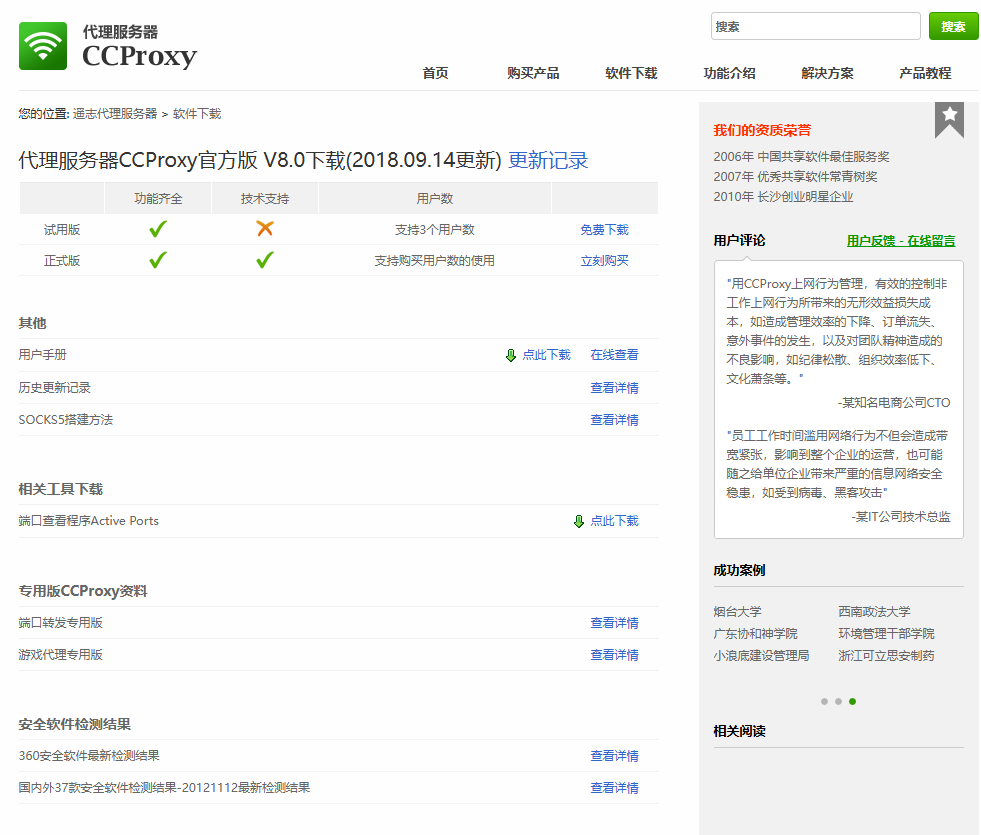Click 烟台大学 in success cases
Image resolution: width=981 pixels, height=835 pixels.
point(738,612)
